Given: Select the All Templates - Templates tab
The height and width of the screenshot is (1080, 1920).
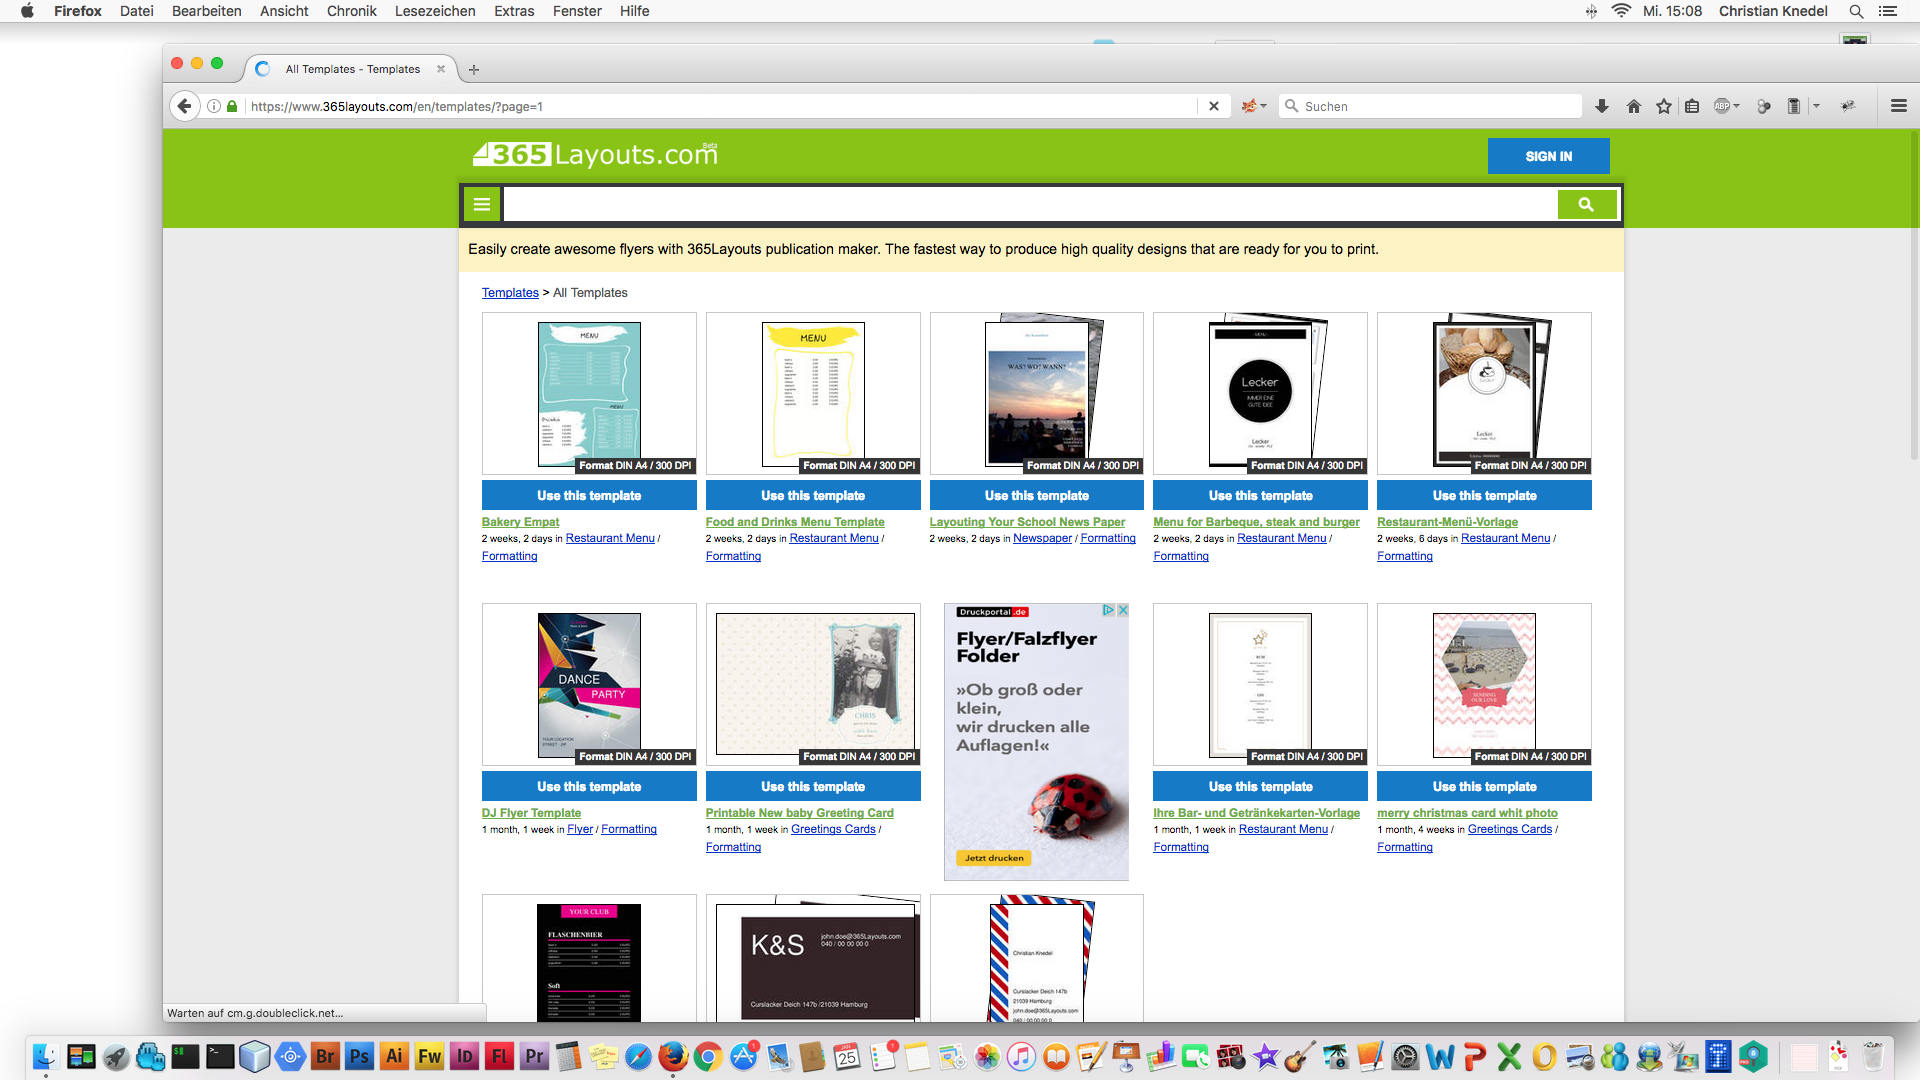Looking at the screenshot, I should tap(352, 68).
